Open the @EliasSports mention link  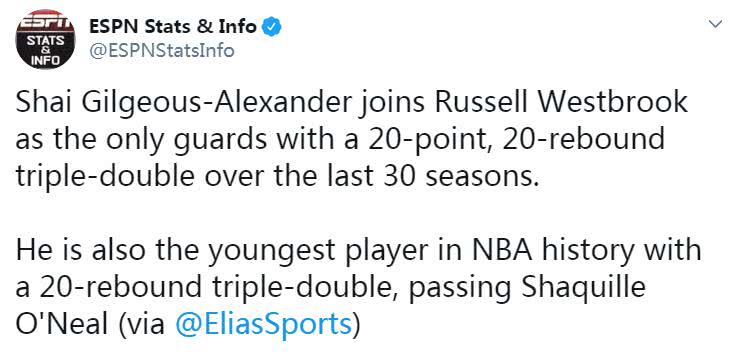pyautogui.click(x=264, y=323)
